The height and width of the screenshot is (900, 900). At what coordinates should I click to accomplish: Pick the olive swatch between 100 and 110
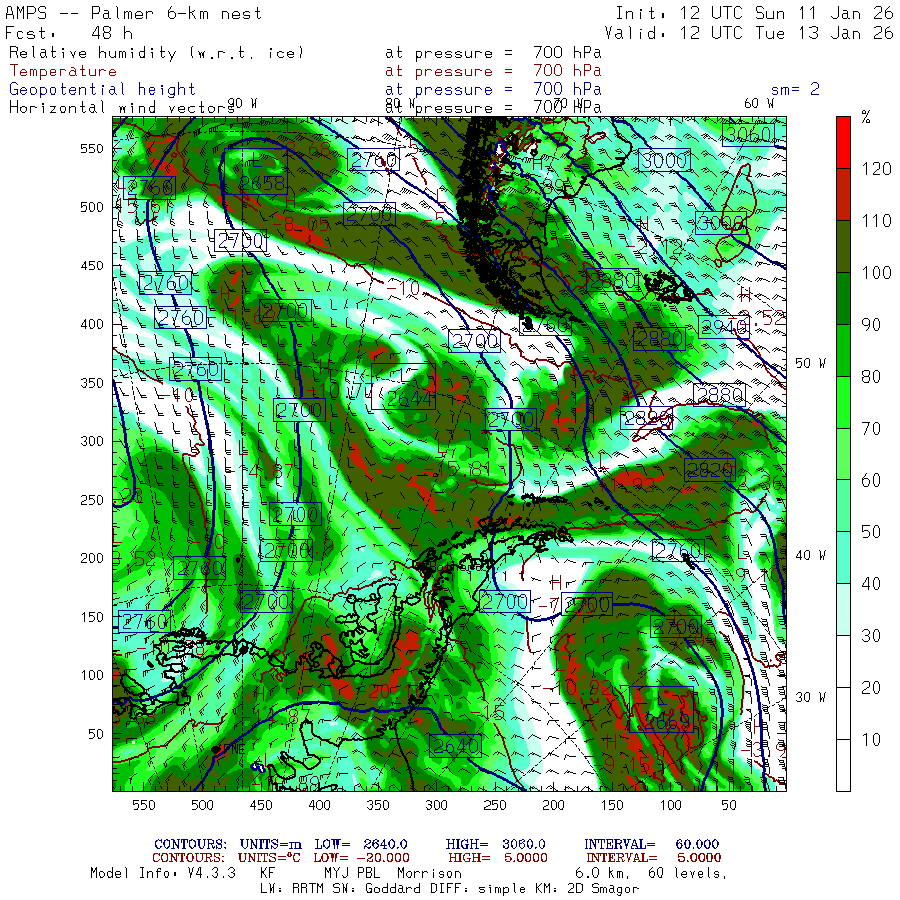click(x=845, y=245)
